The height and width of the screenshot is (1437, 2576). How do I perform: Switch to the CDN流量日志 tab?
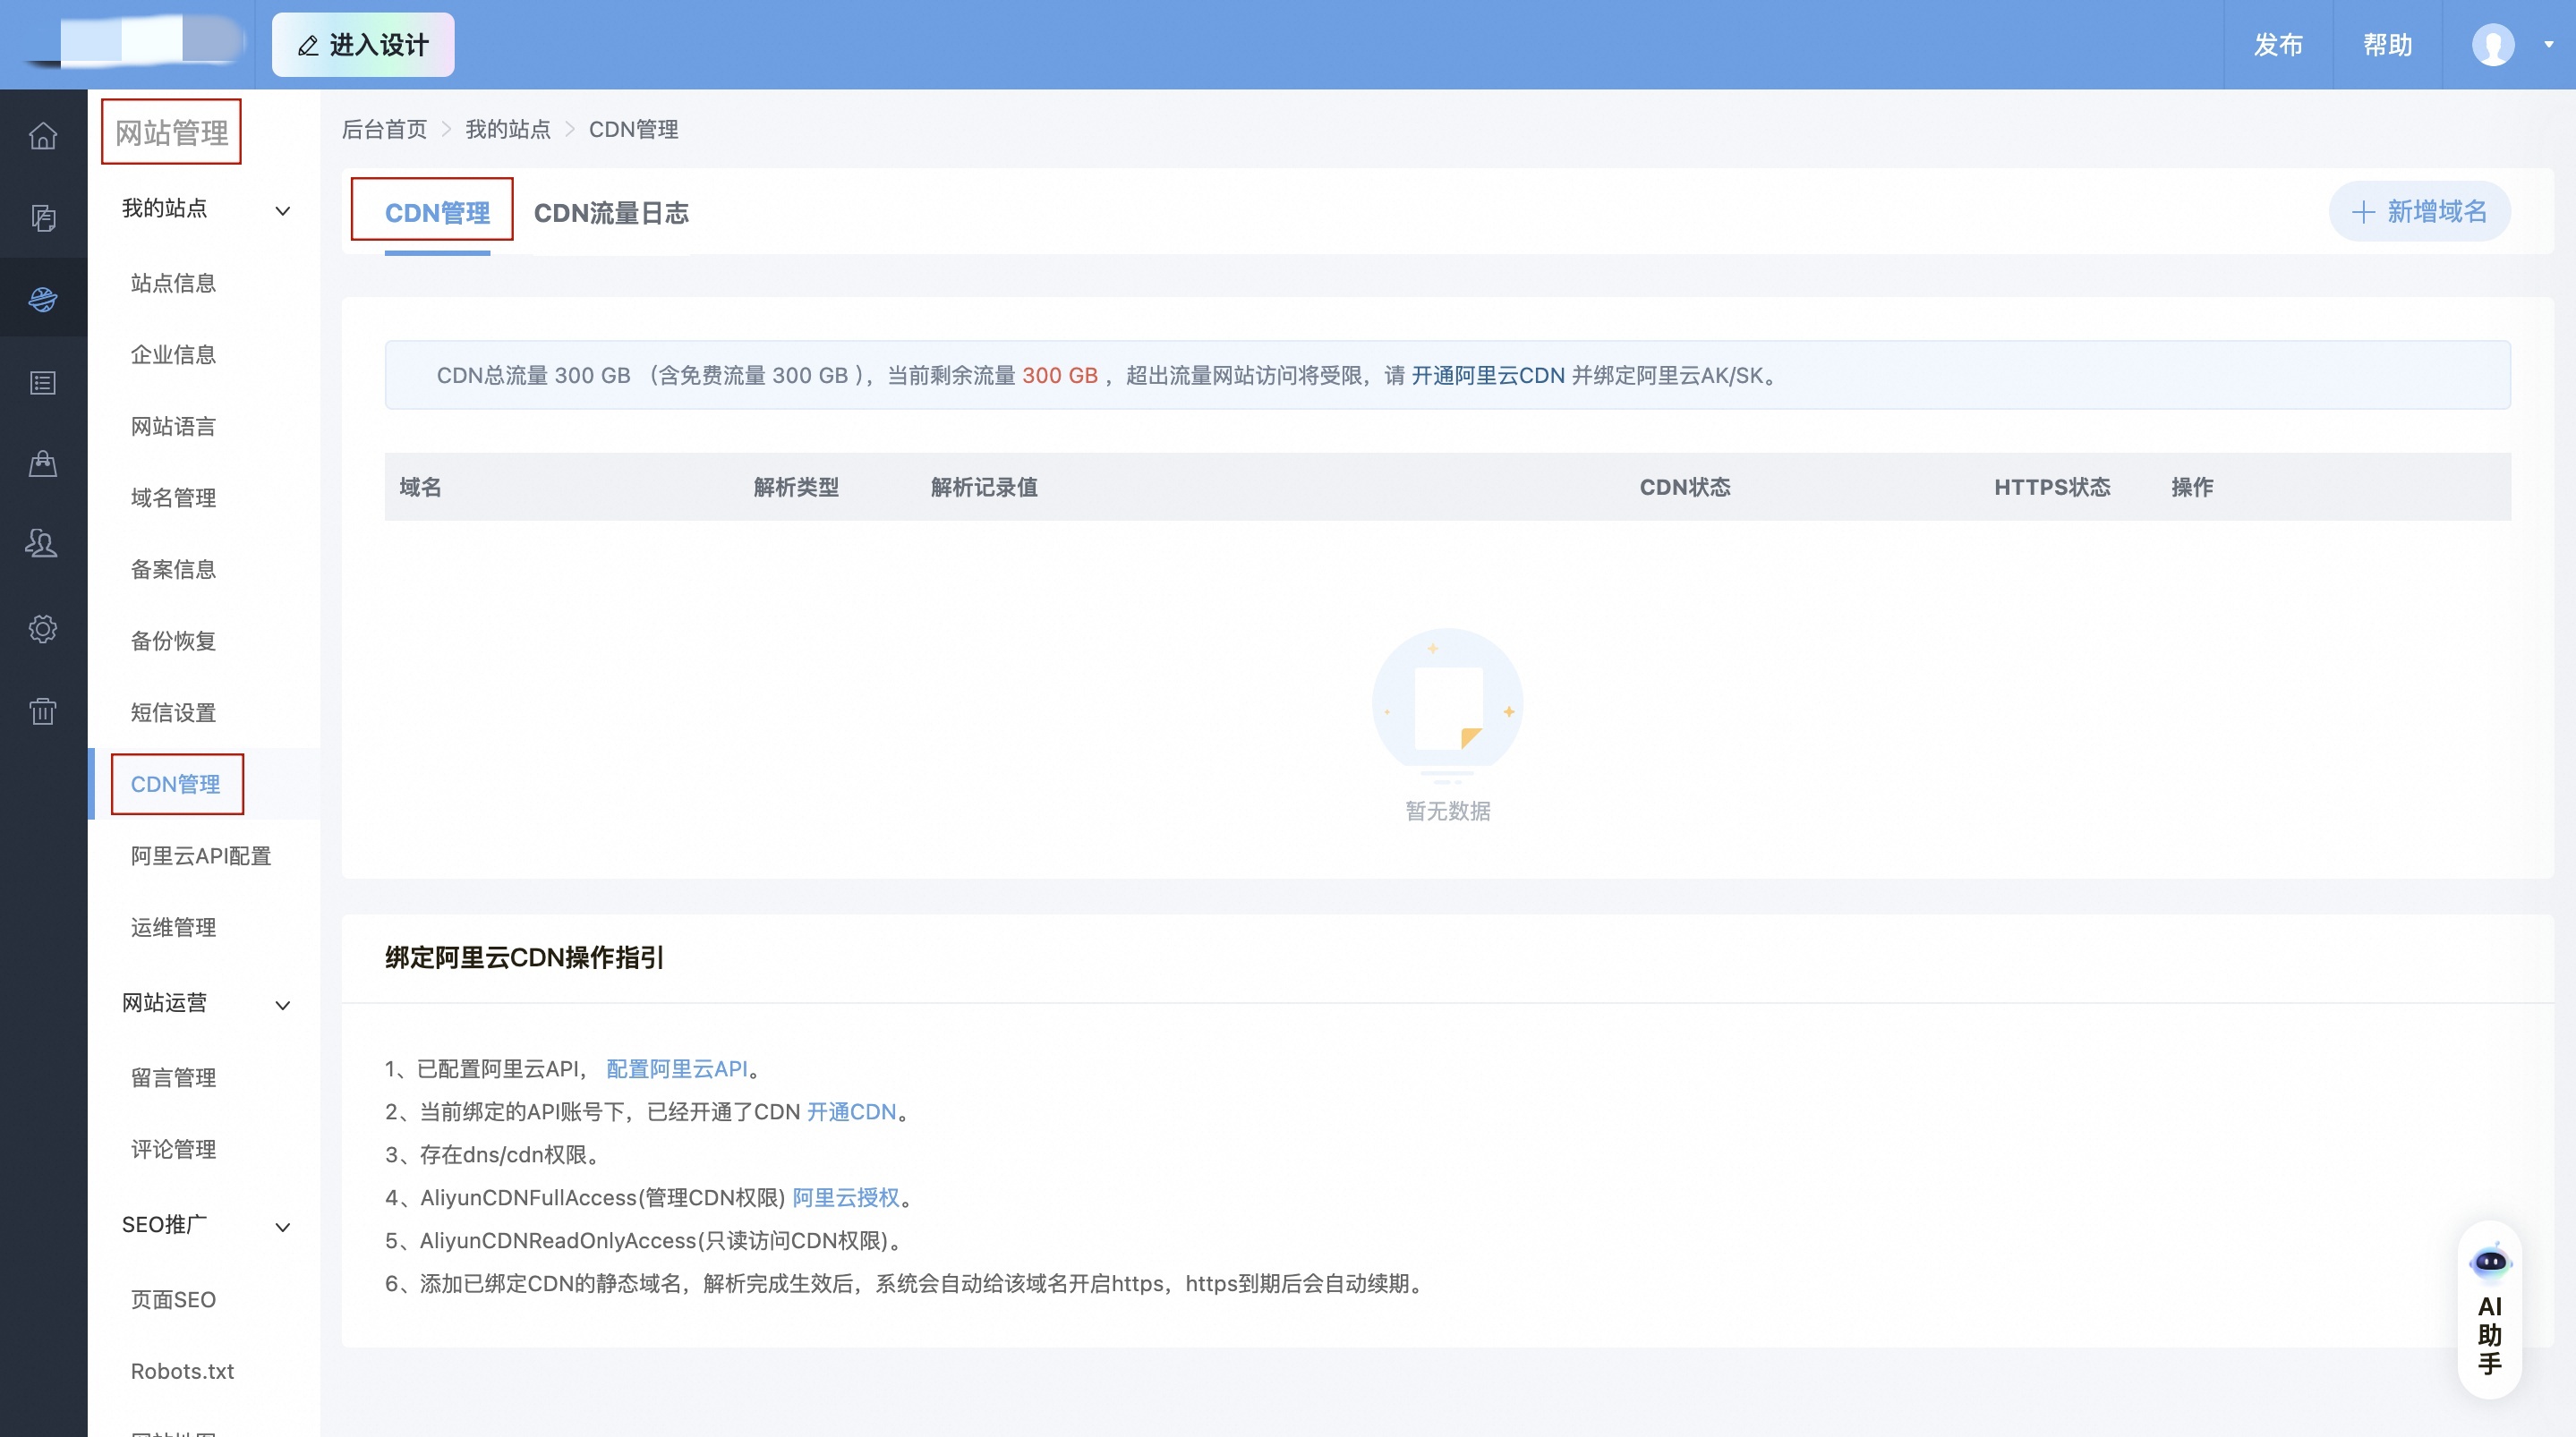click(x=611, y=212)
